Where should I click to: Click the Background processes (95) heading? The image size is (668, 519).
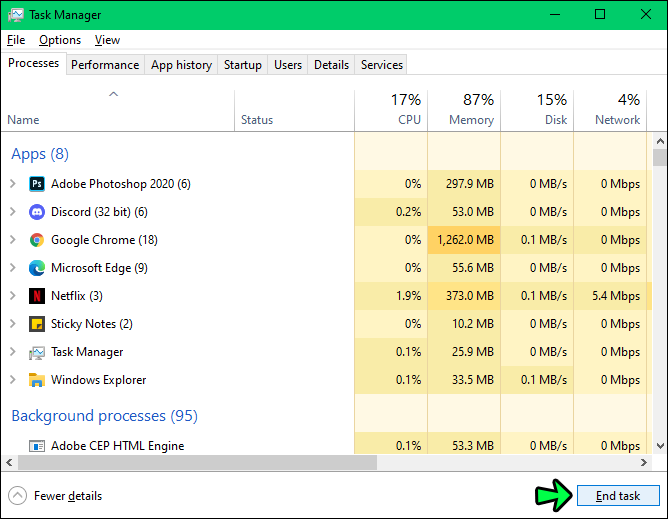coord(105,416)
